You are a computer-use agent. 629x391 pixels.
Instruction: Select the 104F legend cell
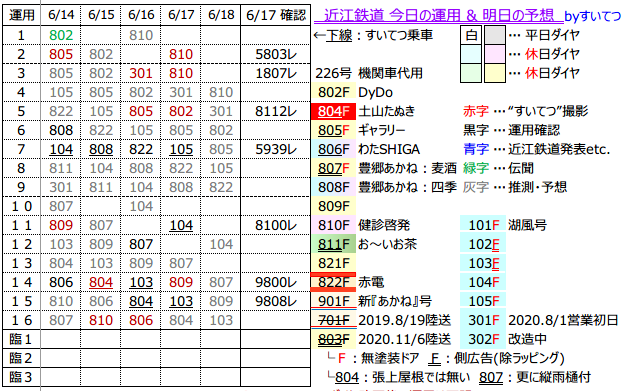pyautogui.click(x=483, y=282)
